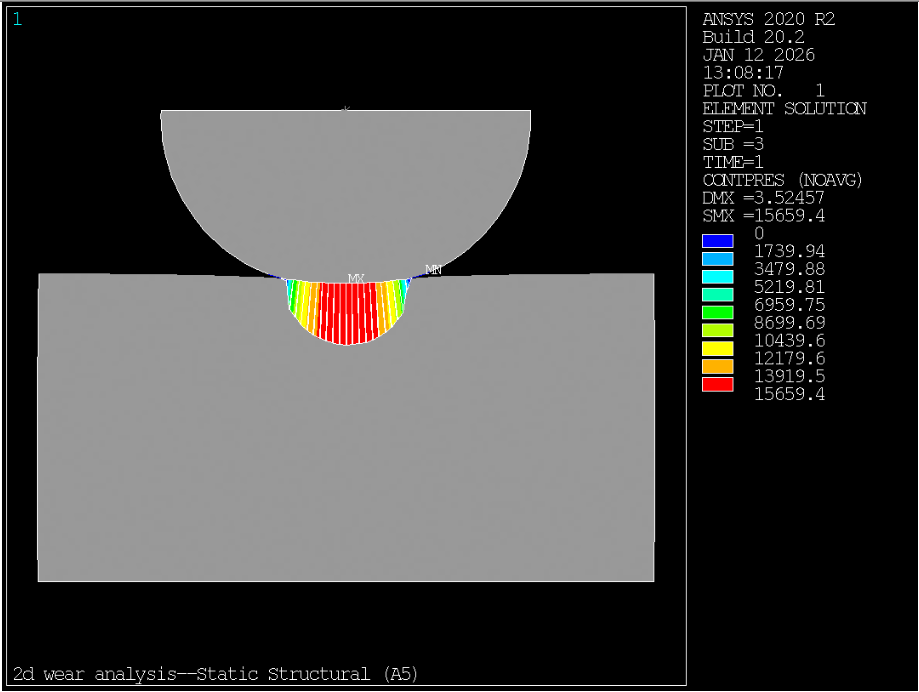Click the STEP=1 text

pos(733,127)
